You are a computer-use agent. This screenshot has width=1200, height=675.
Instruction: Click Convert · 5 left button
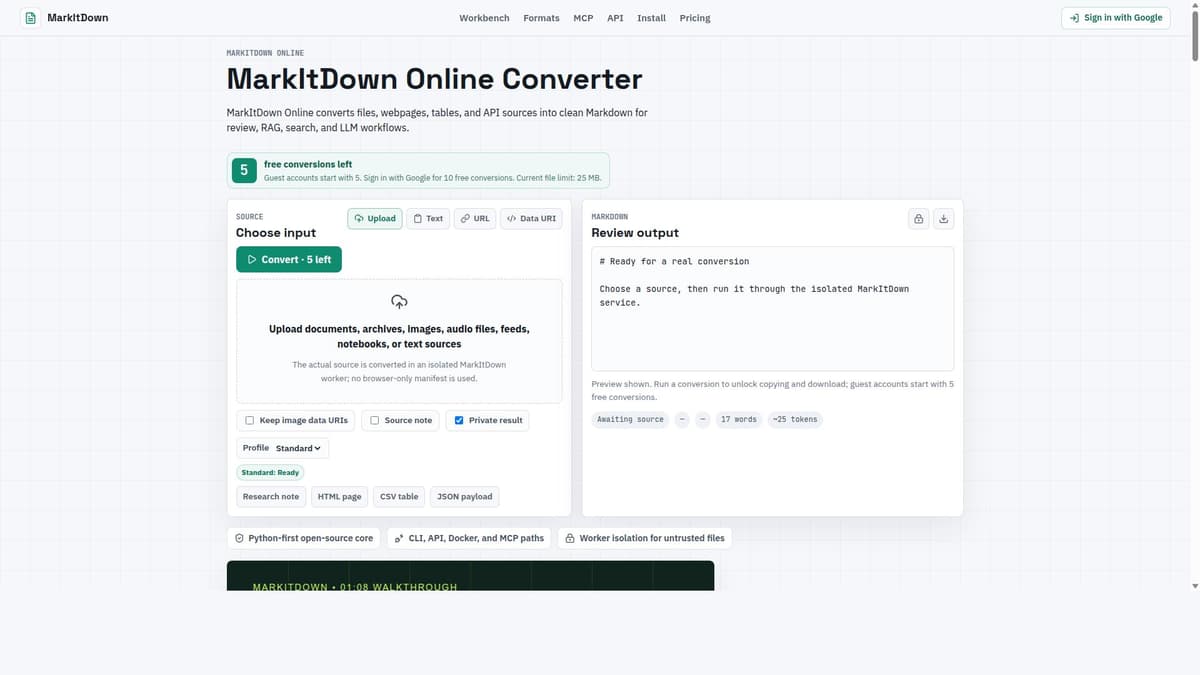point(289,259)
